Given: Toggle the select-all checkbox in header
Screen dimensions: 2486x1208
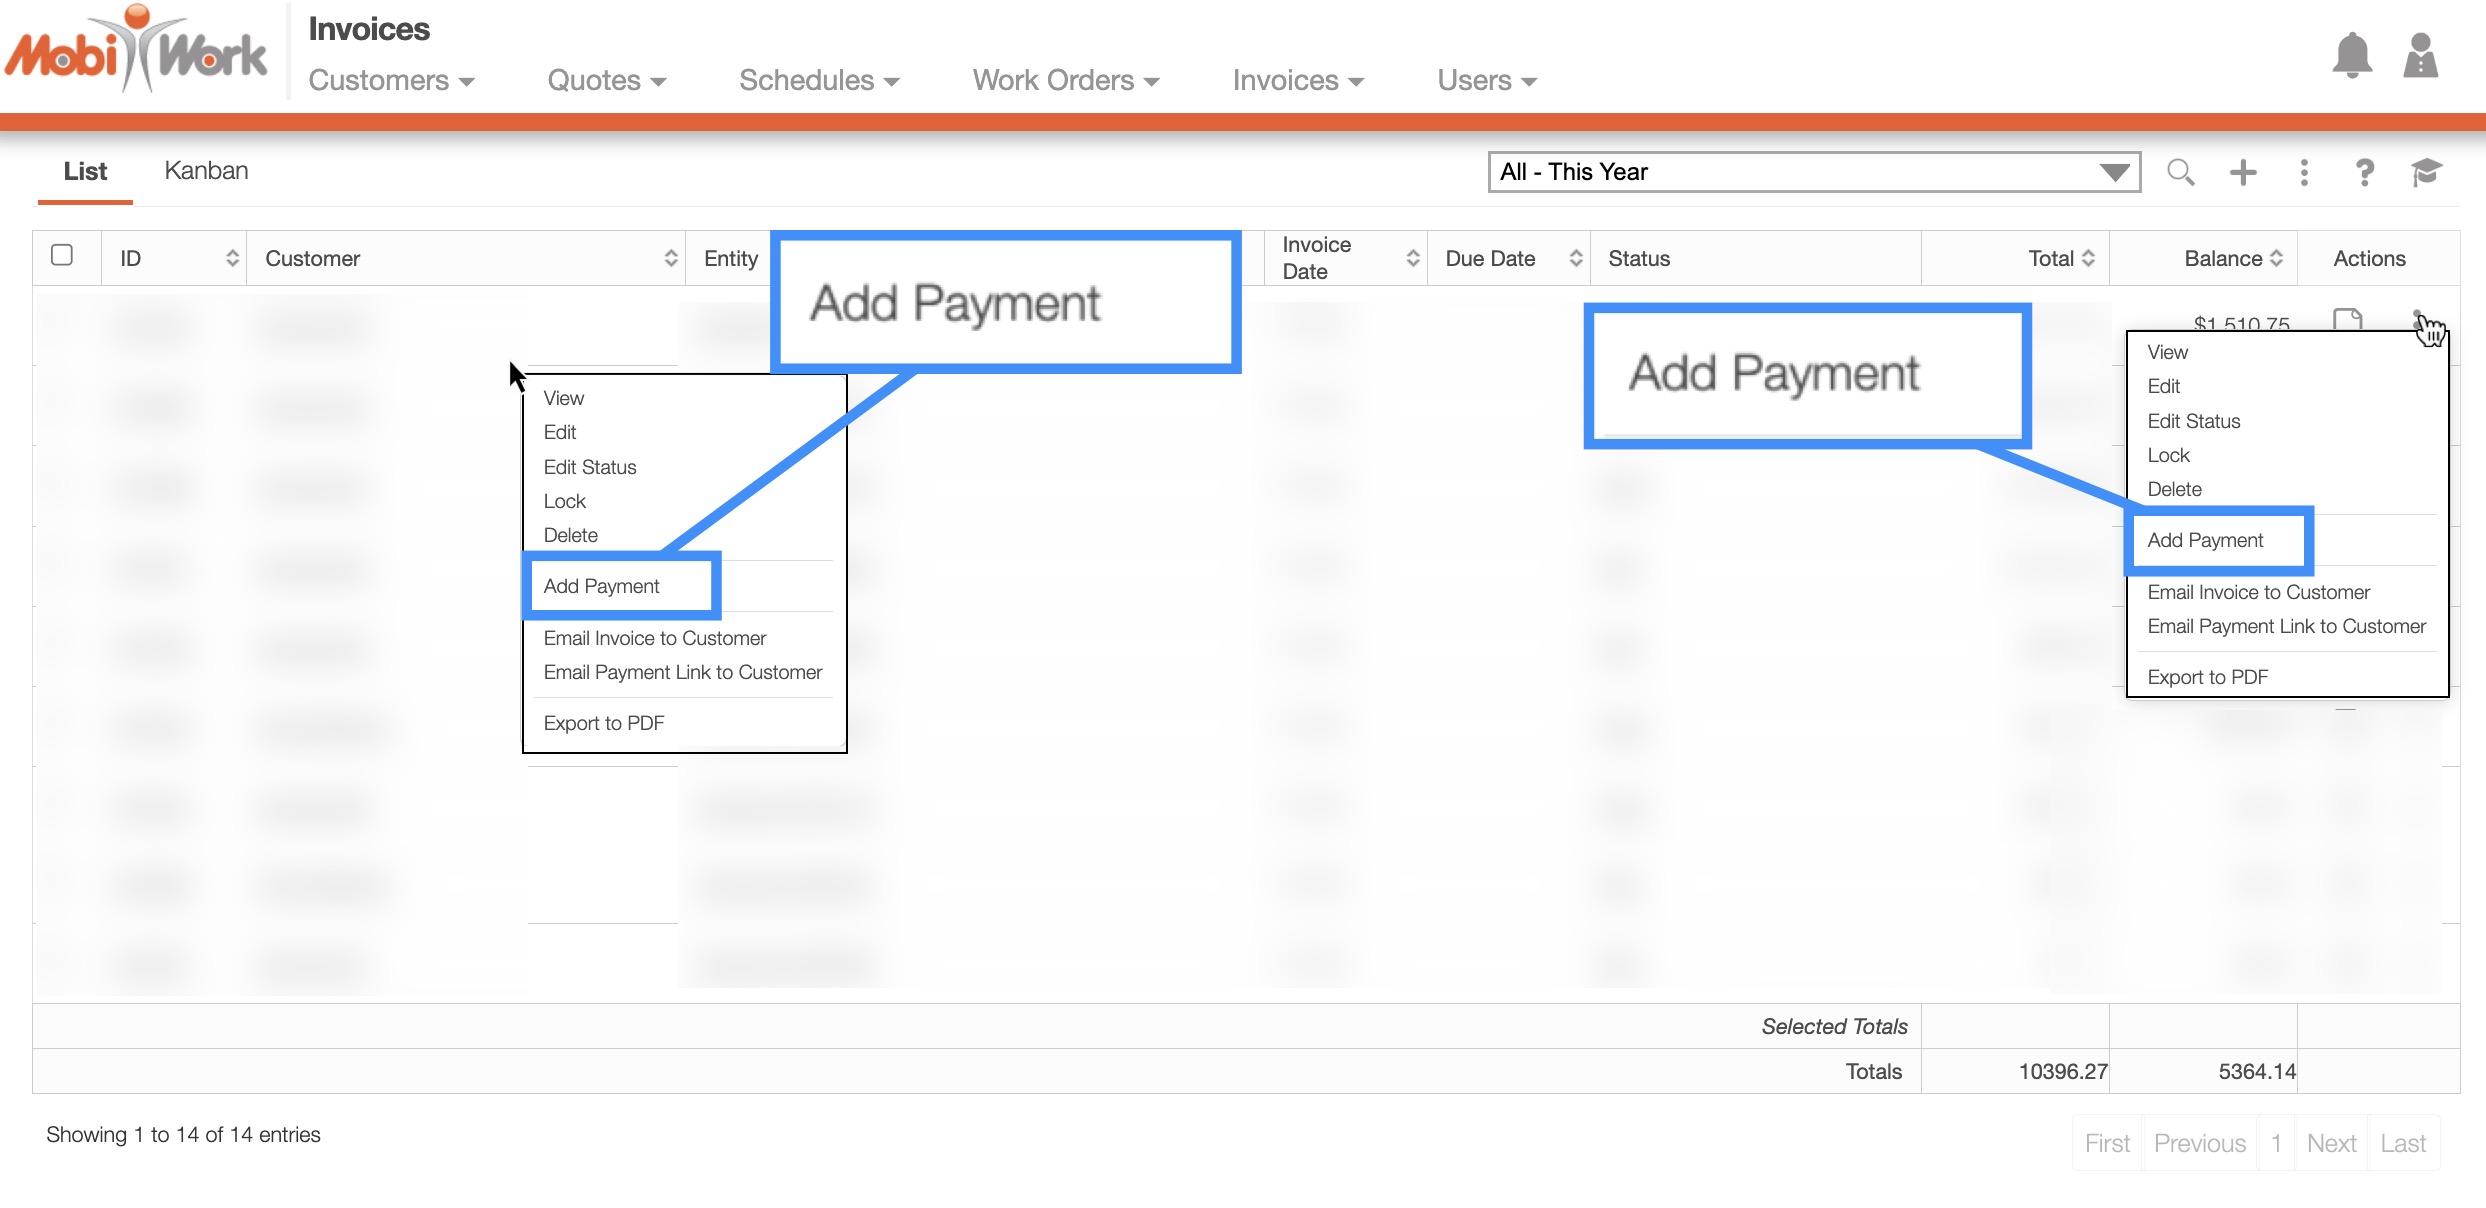Looking at the screenshot, I should pos(62,255).
